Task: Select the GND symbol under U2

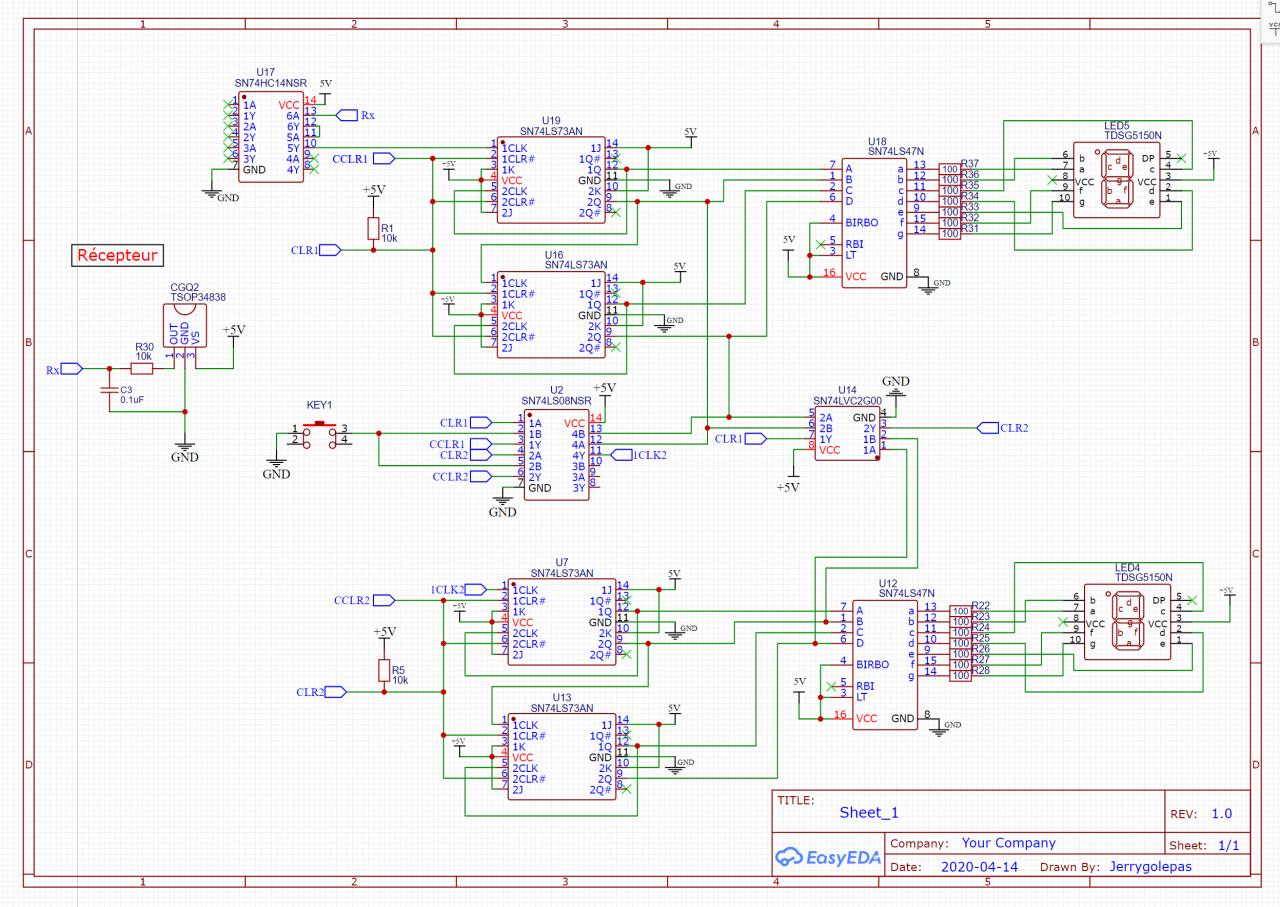Action: tap(502, 505)
